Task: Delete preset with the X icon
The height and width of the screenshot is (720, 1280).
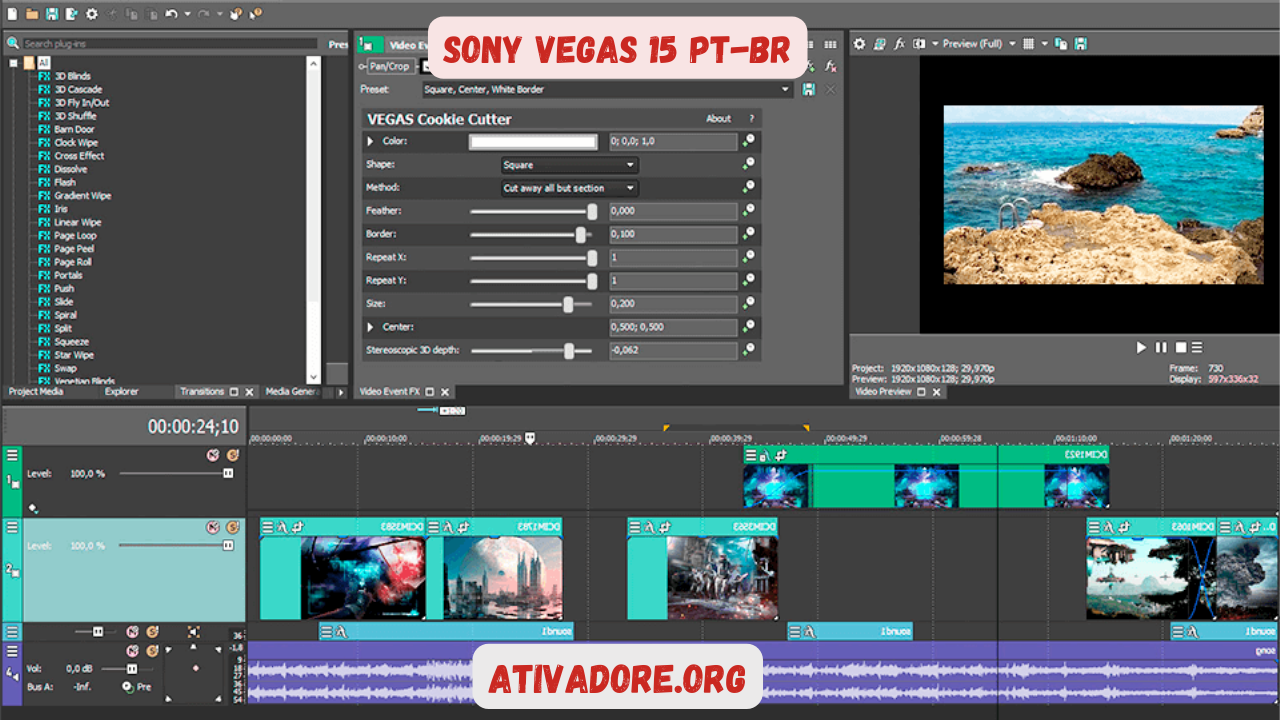Action: tap(830, 90)
